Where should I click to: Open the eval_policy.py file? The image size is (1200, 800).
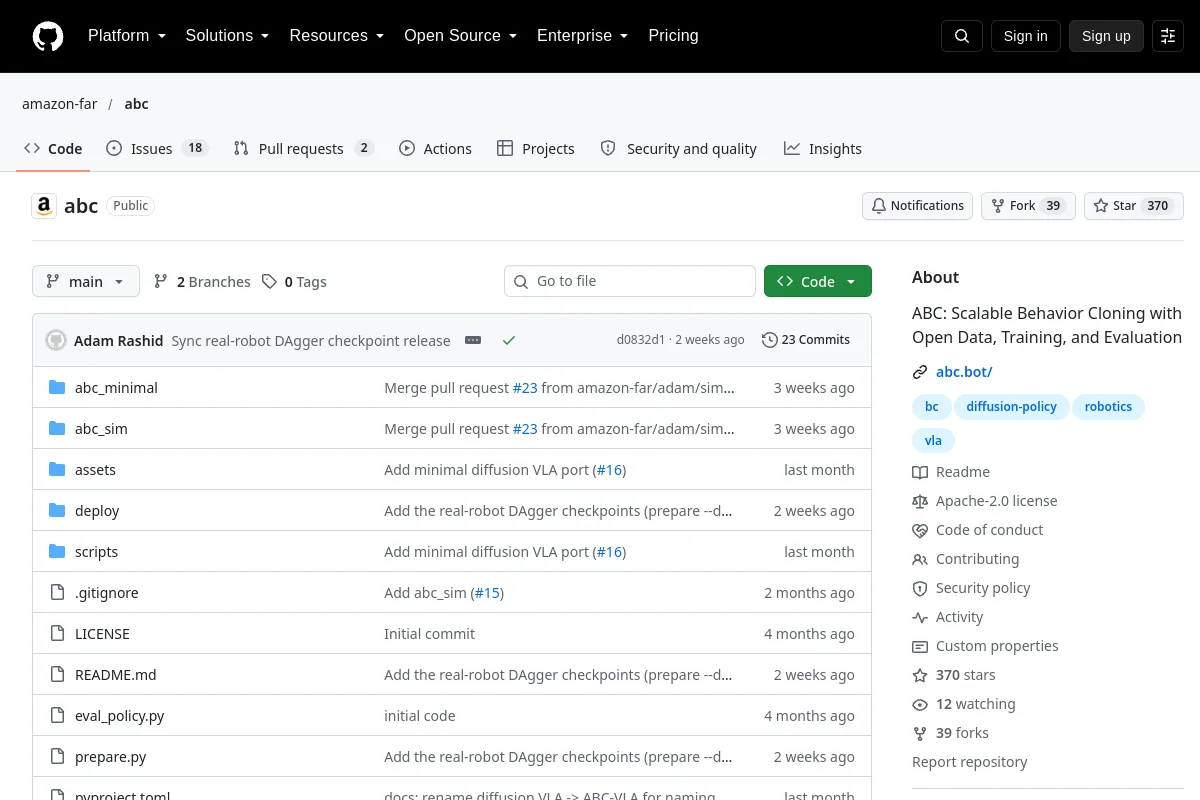pos(120,716)
